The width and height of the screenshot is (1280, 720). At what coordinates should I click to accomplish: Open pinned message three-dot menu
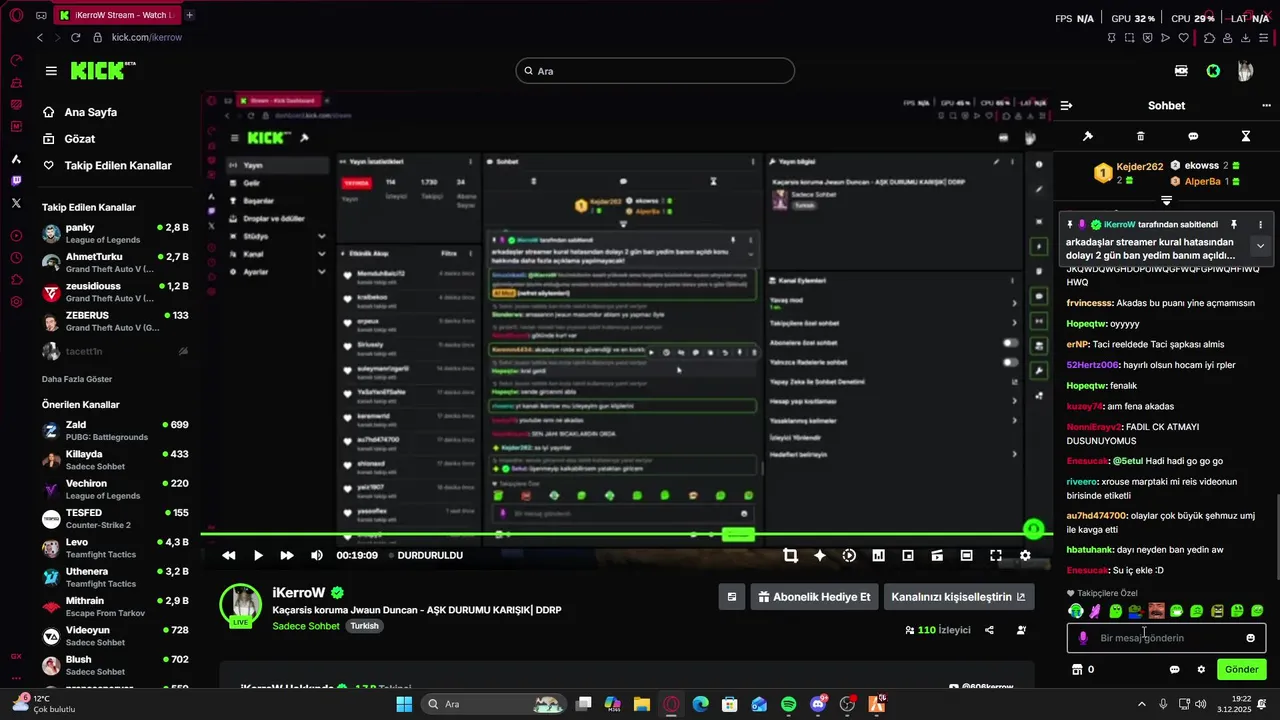[1260, 225]
